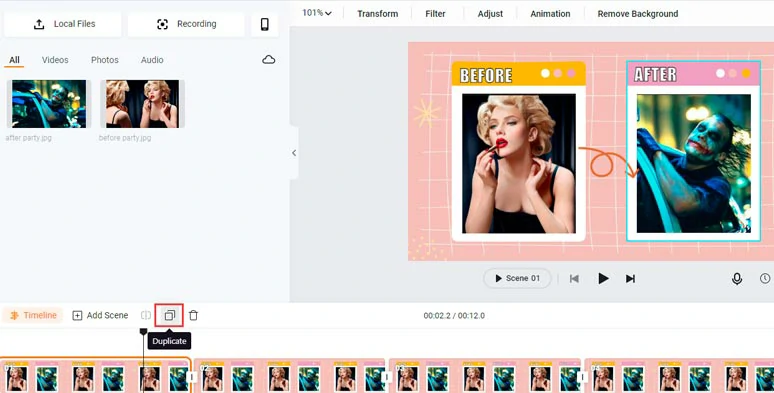Select scene 03 clip in the timeline
Image resolution: width=774 pixels, height=393 pixels.
pyautogui.click(x=485, y=376)
